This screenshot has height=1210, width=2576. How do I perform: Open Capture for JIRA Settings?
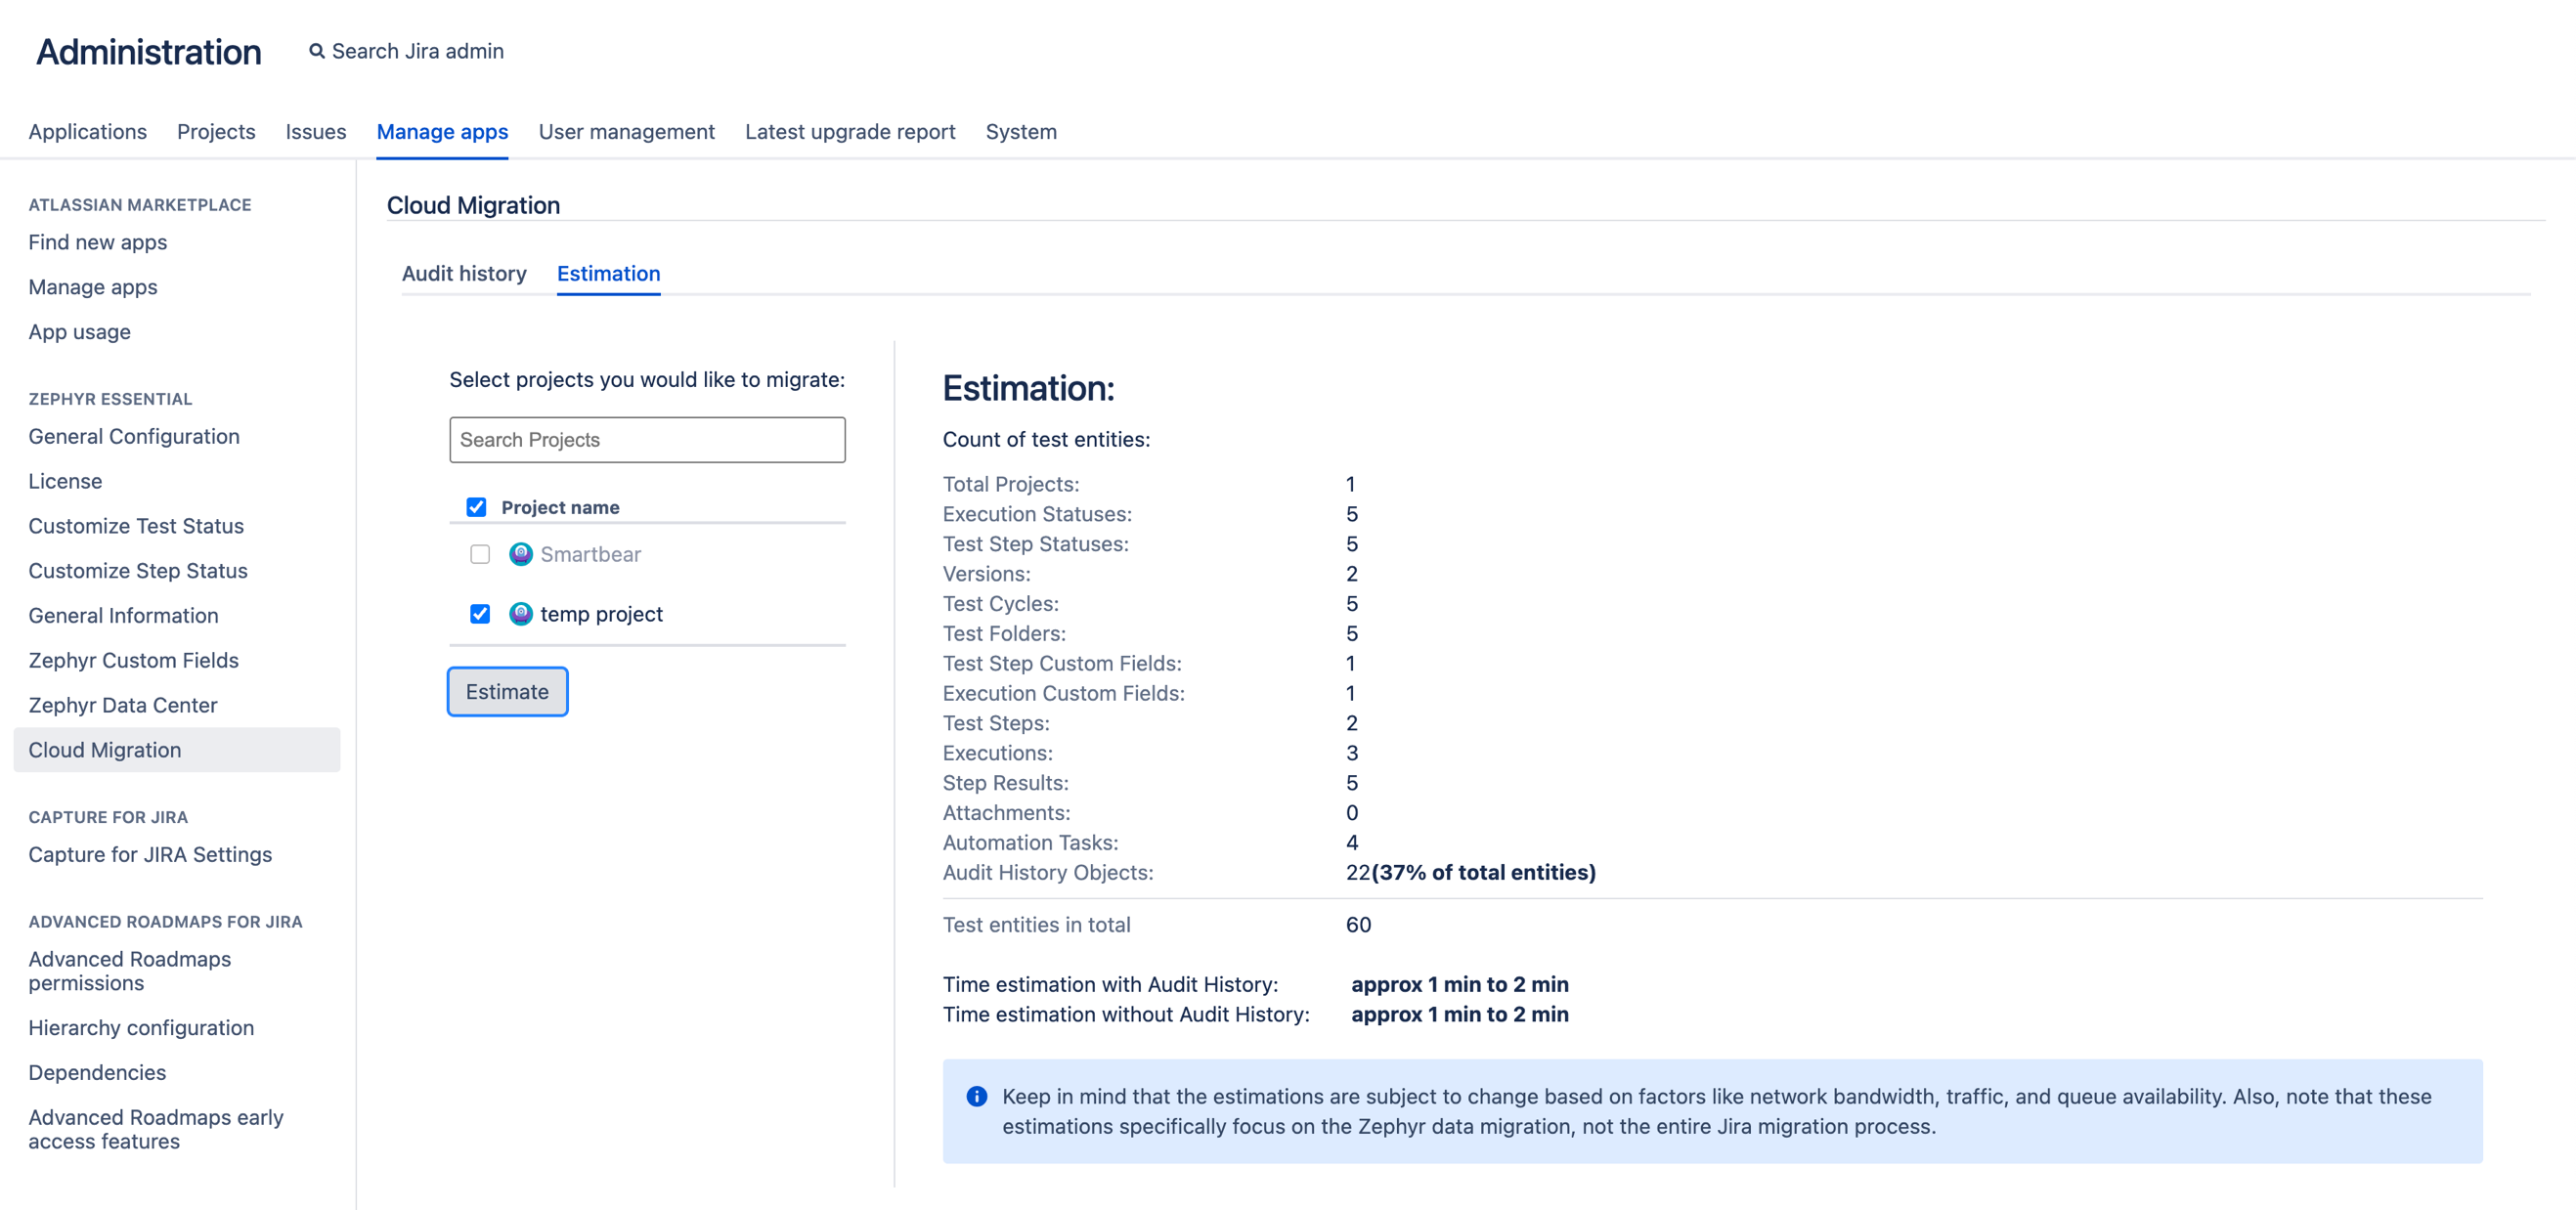point(150,854)
